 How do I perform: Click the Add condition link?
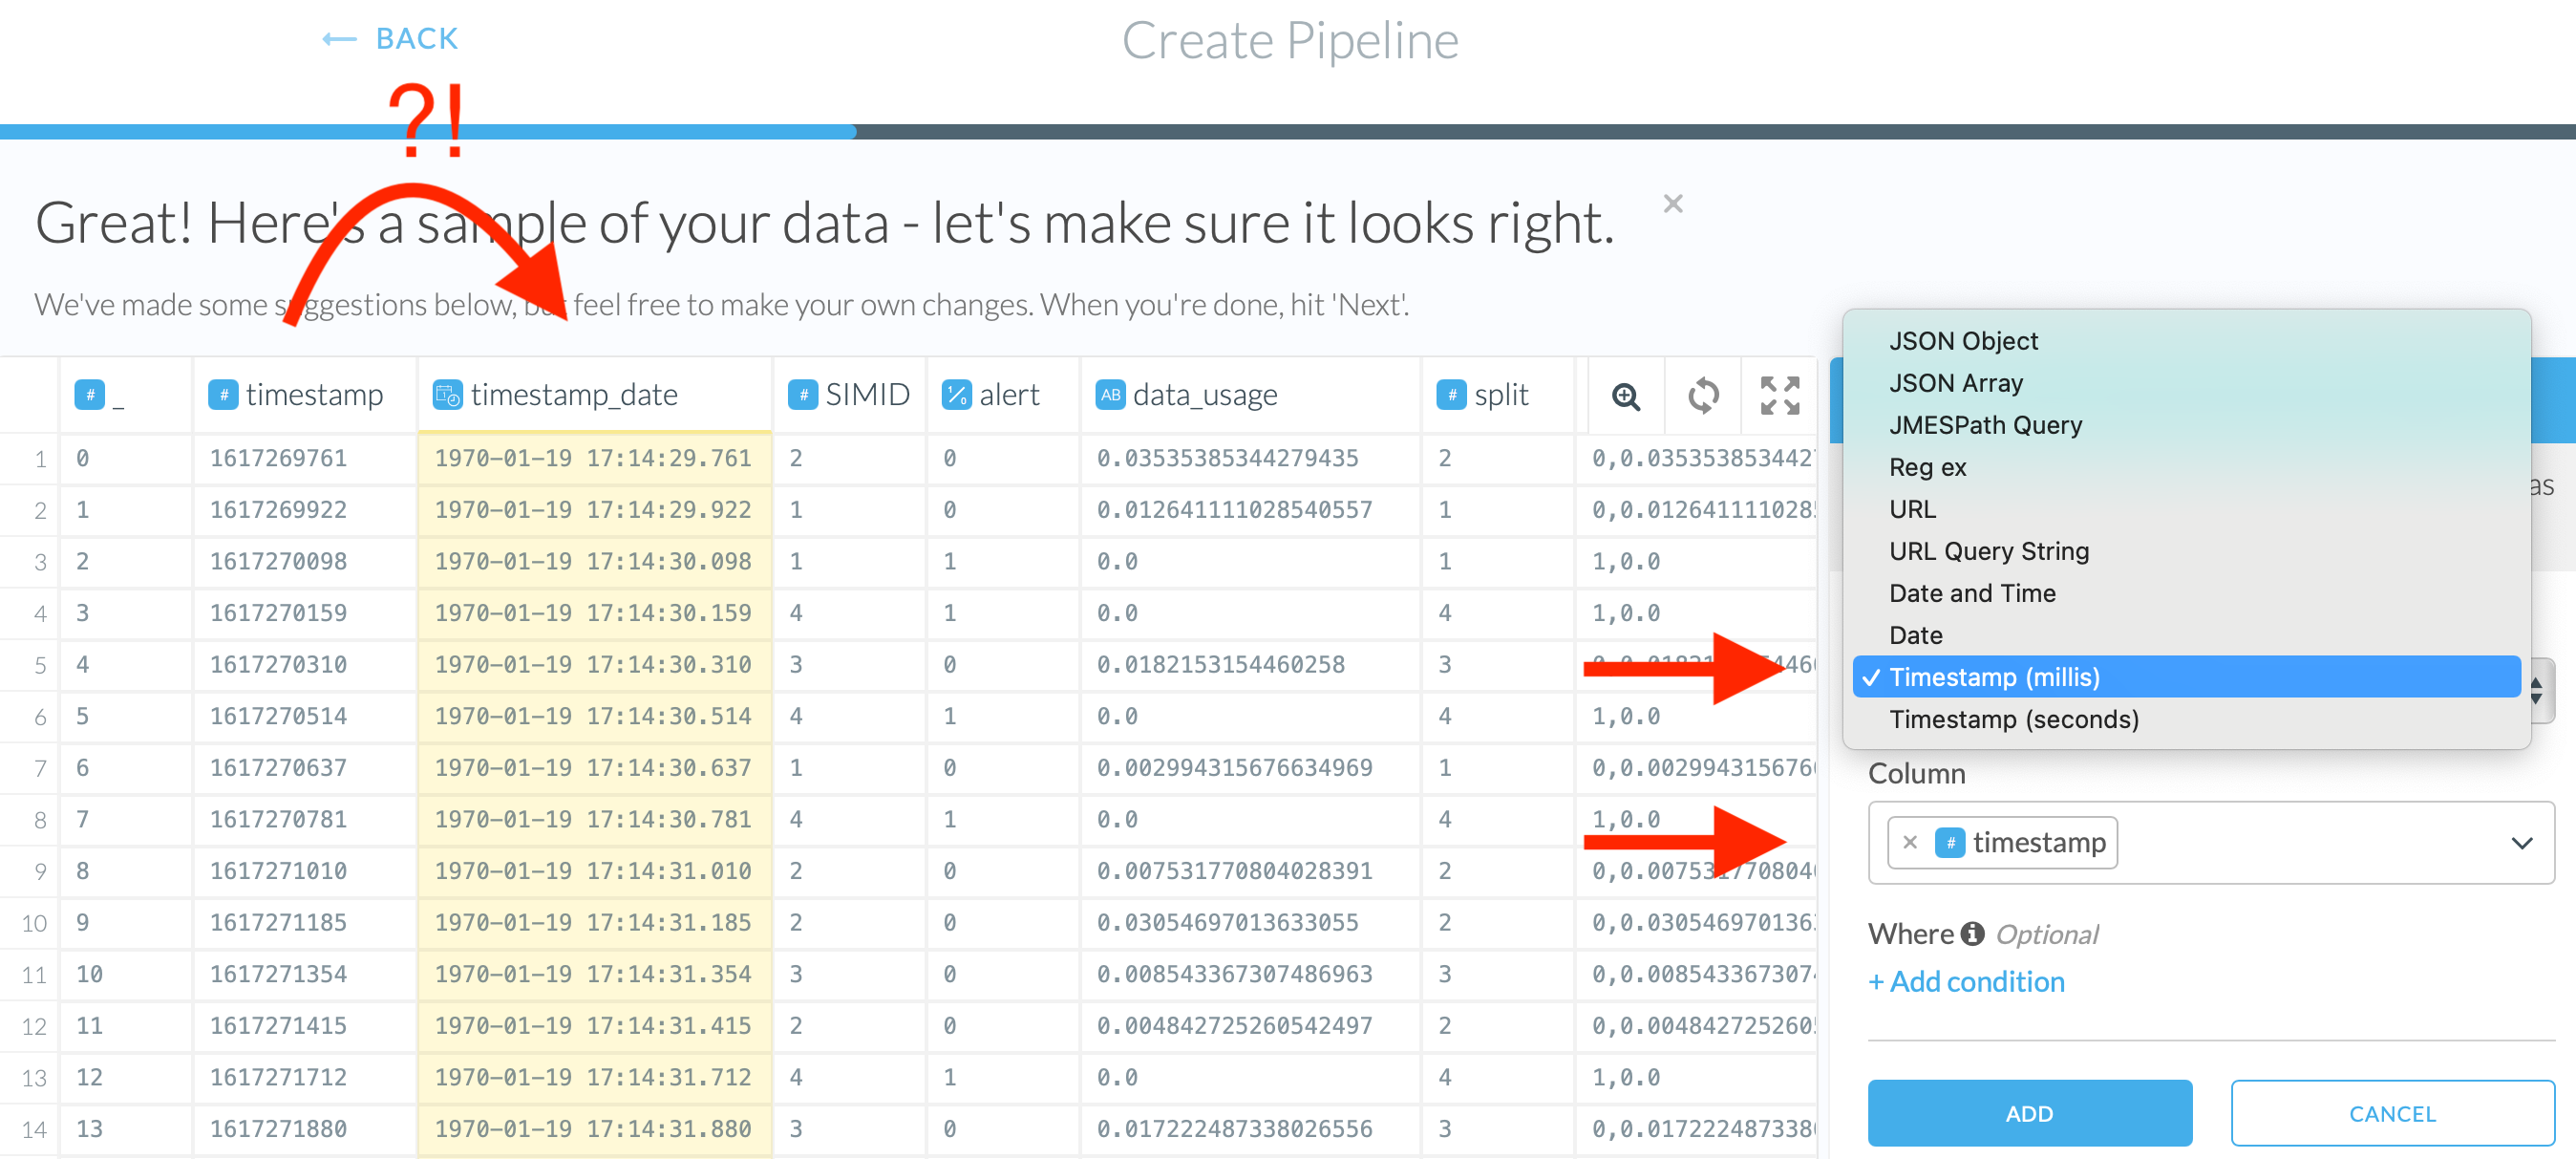(x=1966, y=981)
